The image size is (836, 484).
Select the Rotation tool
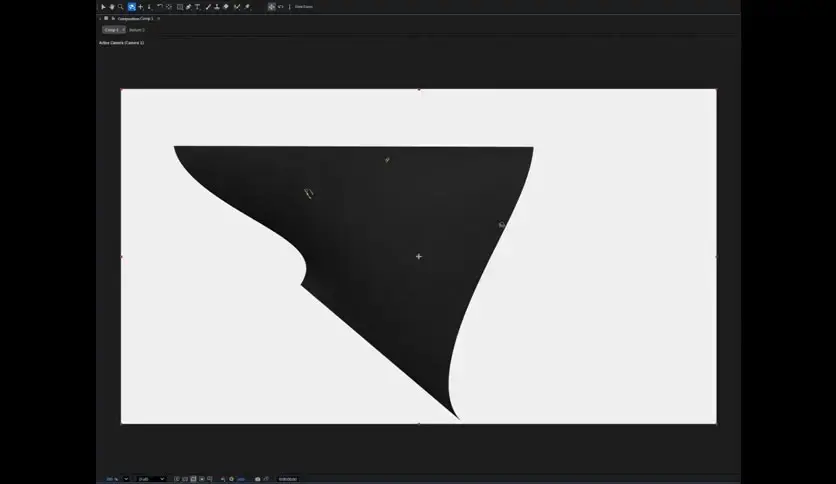click(x=159, y=6)
